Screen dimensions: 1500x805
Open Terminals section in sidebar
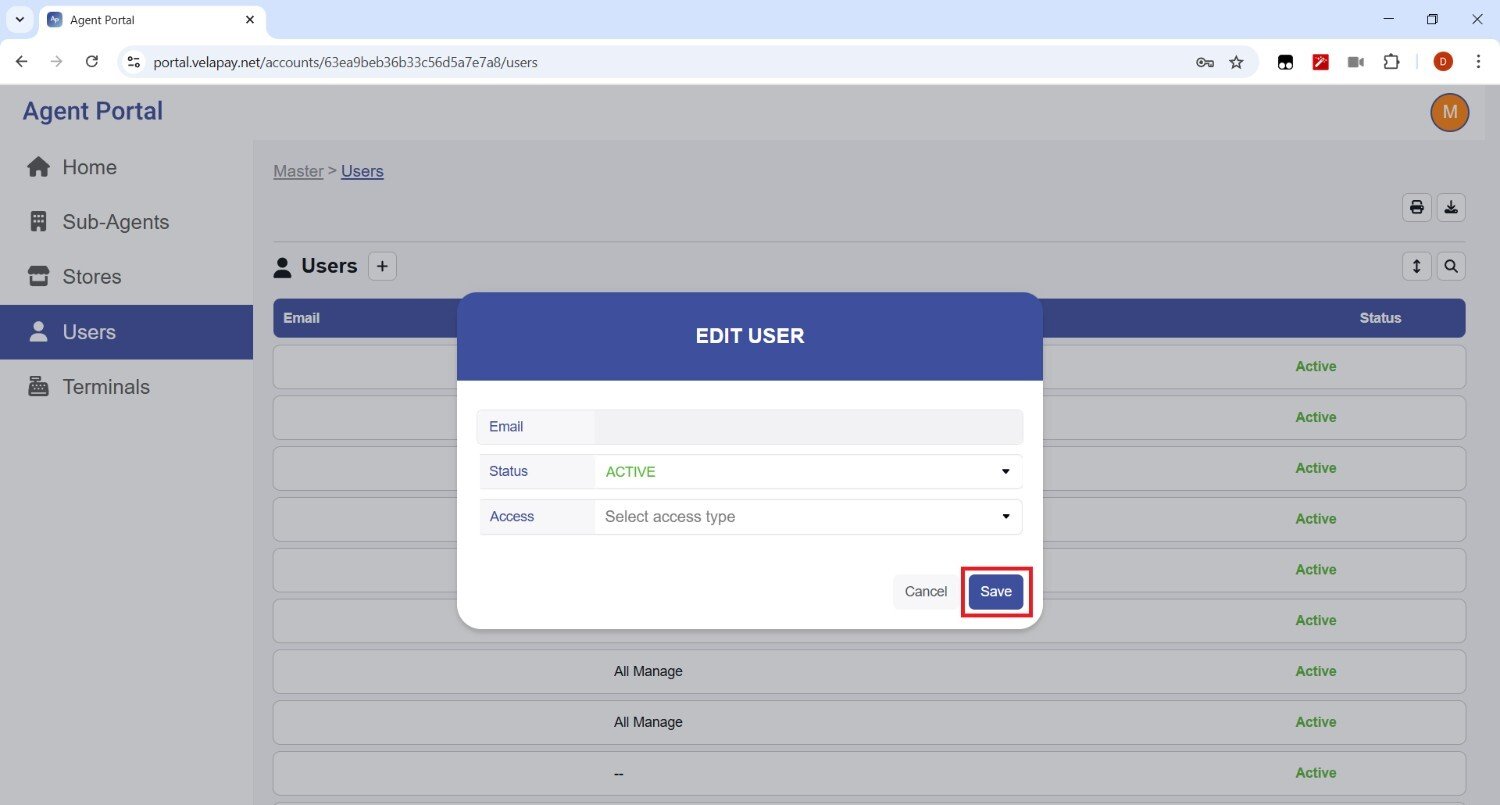click(x=105, y=387)
